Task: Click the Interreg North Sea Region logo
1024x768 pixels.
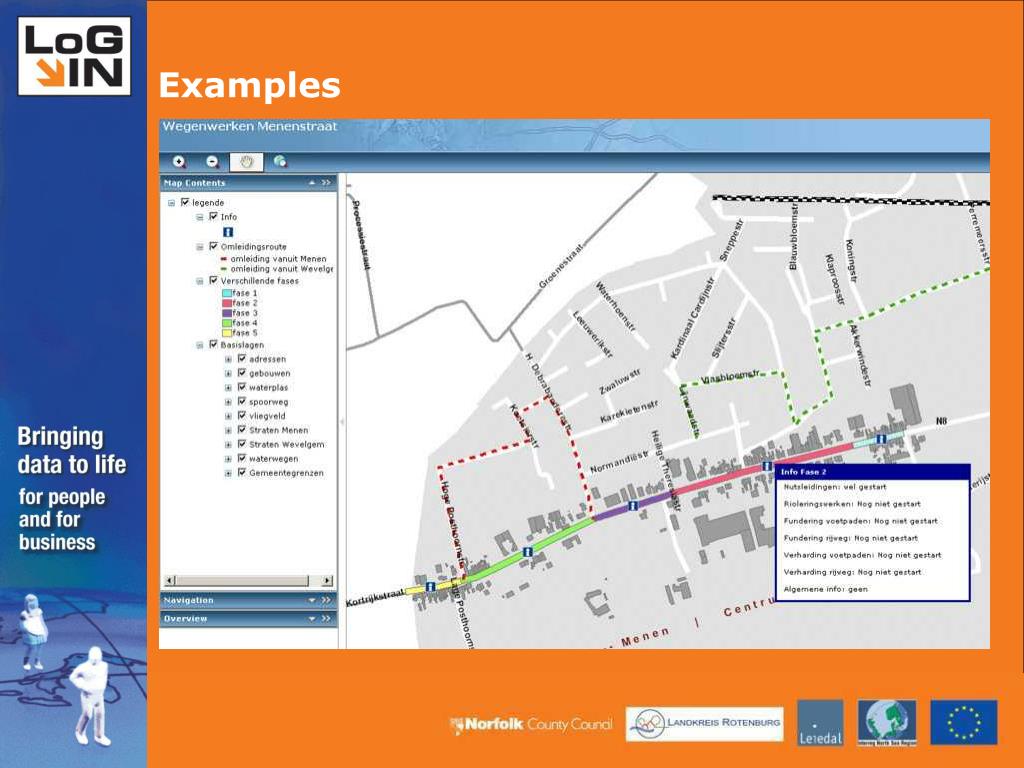Action: click(887, 723)
